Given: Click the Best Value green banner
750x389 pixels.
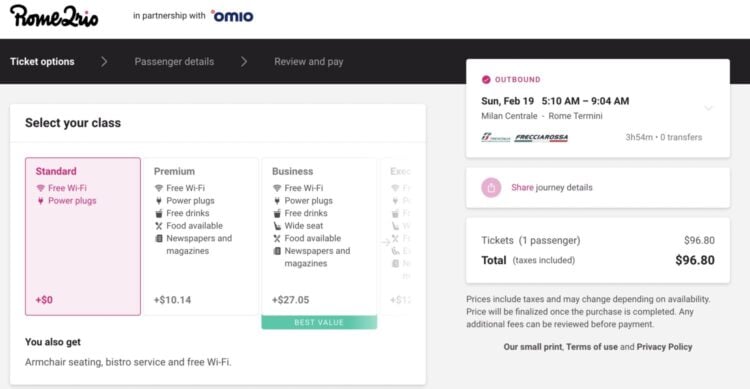Looking at the screenshot, I should (319, 322).
